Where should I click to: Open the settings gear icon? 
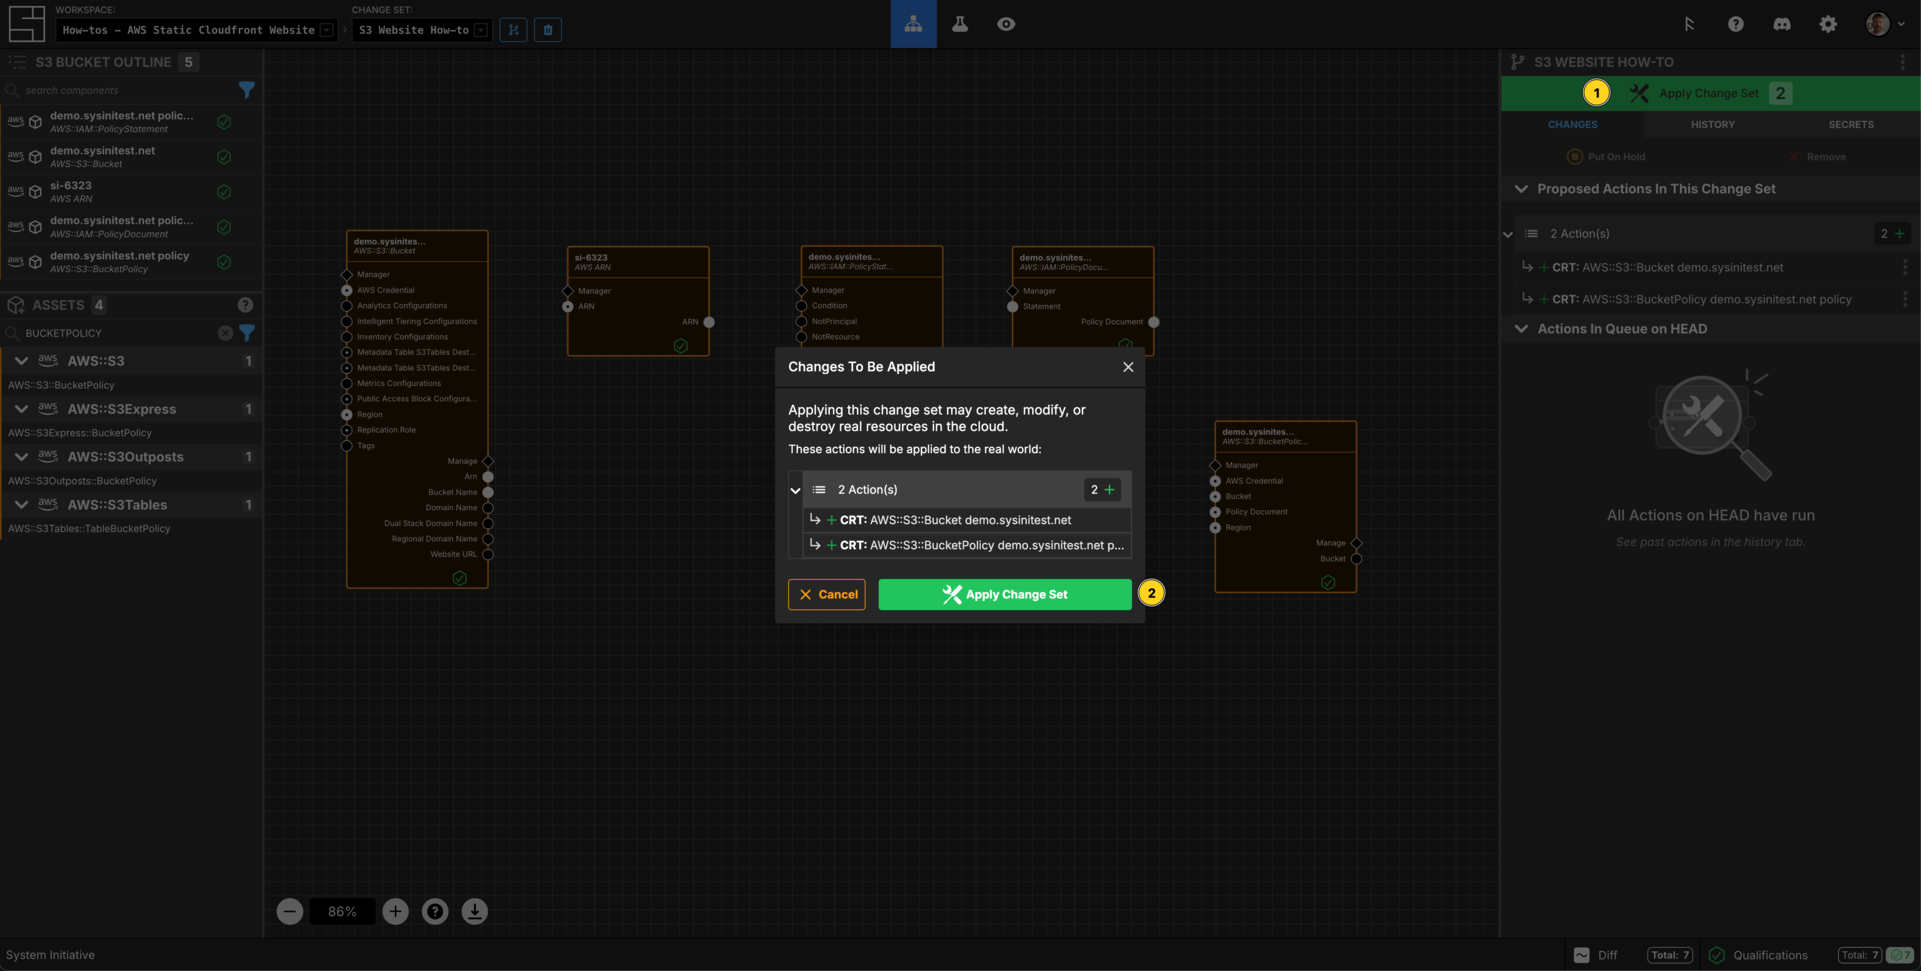(x=1828, y=24)
